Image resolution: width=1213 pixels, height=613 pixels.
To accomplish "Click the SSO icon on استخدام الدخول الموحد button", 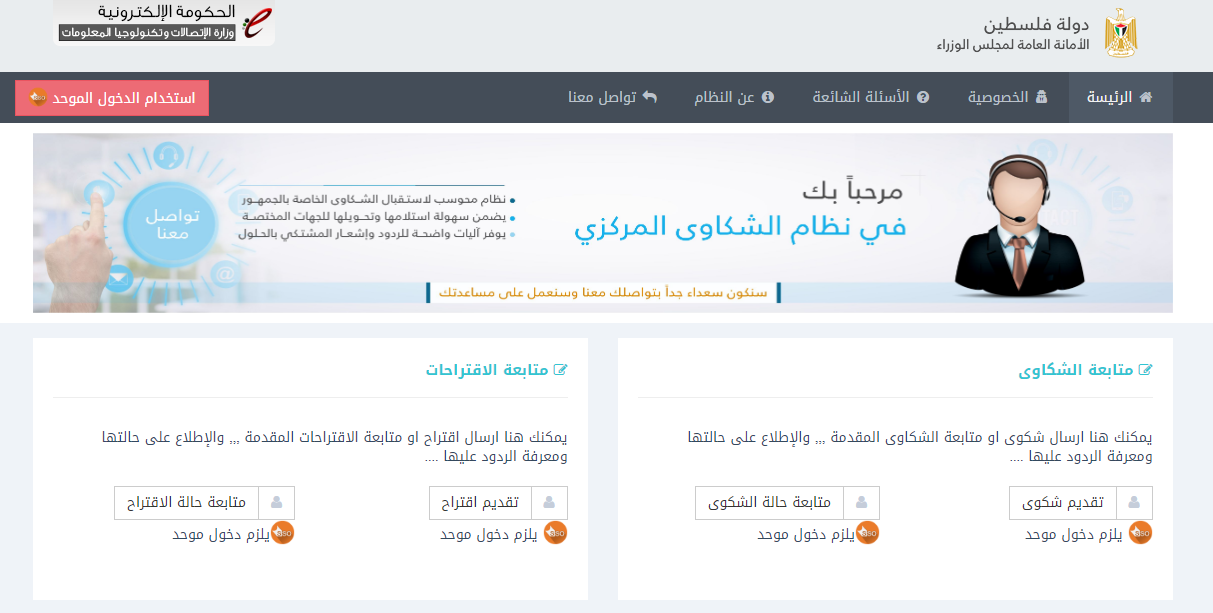I will [40, 98].
